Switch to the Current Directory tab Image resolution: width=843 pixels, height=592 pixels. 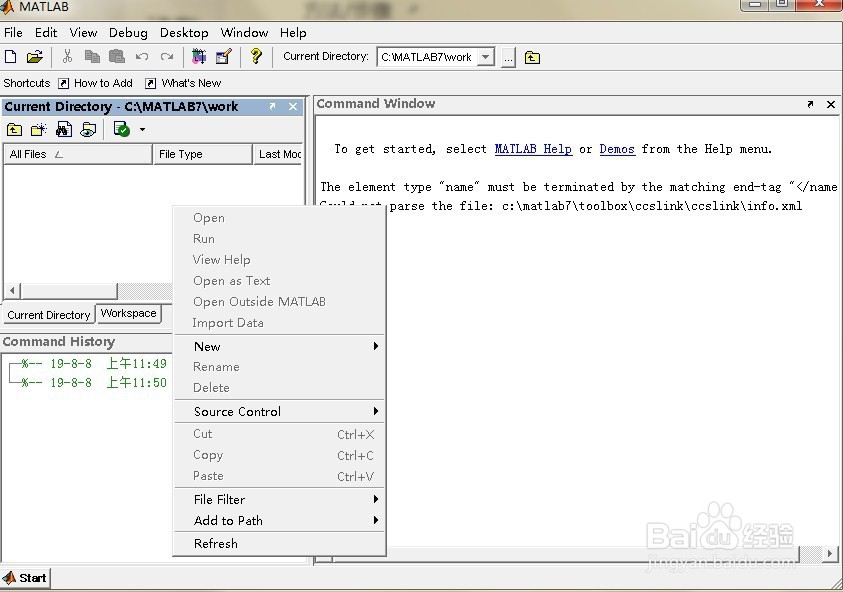tap(49, 315)
